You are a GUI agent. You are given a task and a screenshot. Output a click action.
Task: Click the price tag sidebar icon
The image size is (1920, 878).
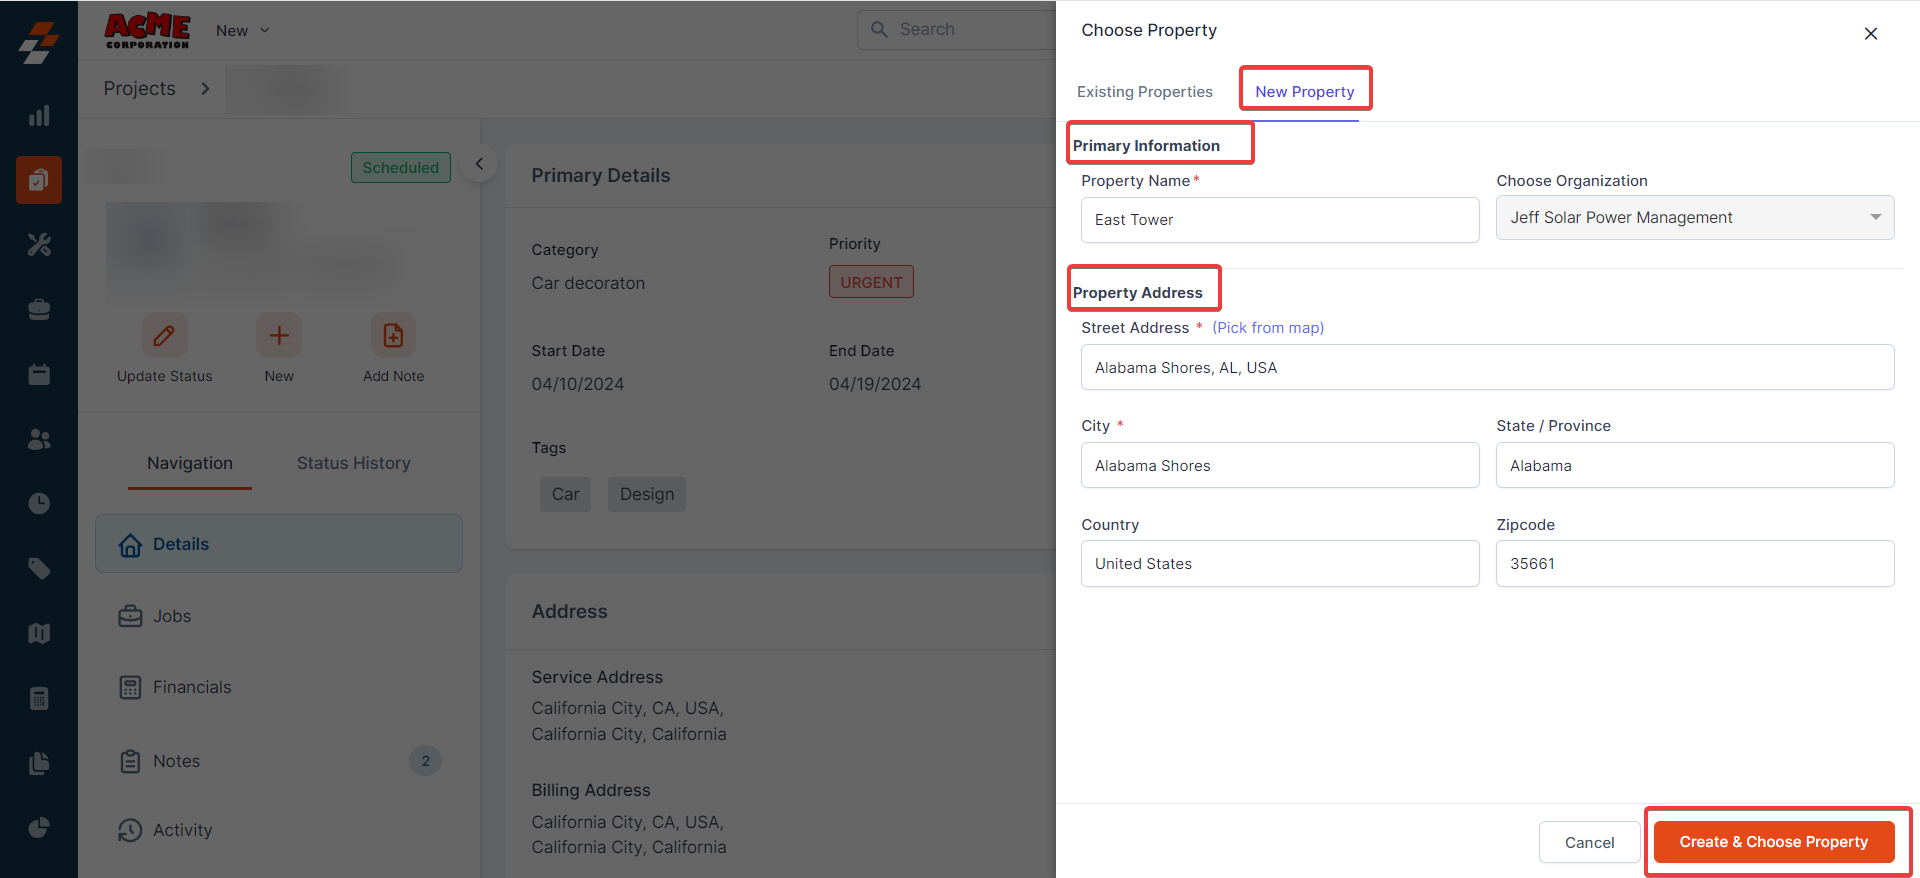[39, 569]
